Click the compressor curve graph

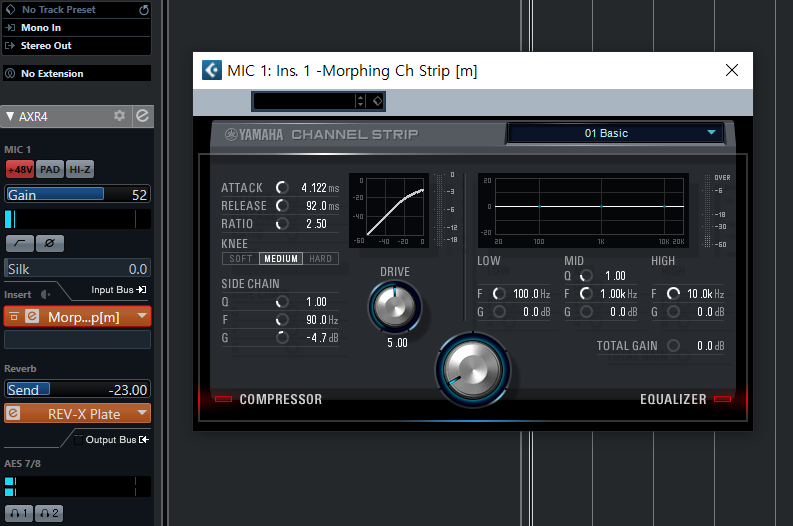389,210
